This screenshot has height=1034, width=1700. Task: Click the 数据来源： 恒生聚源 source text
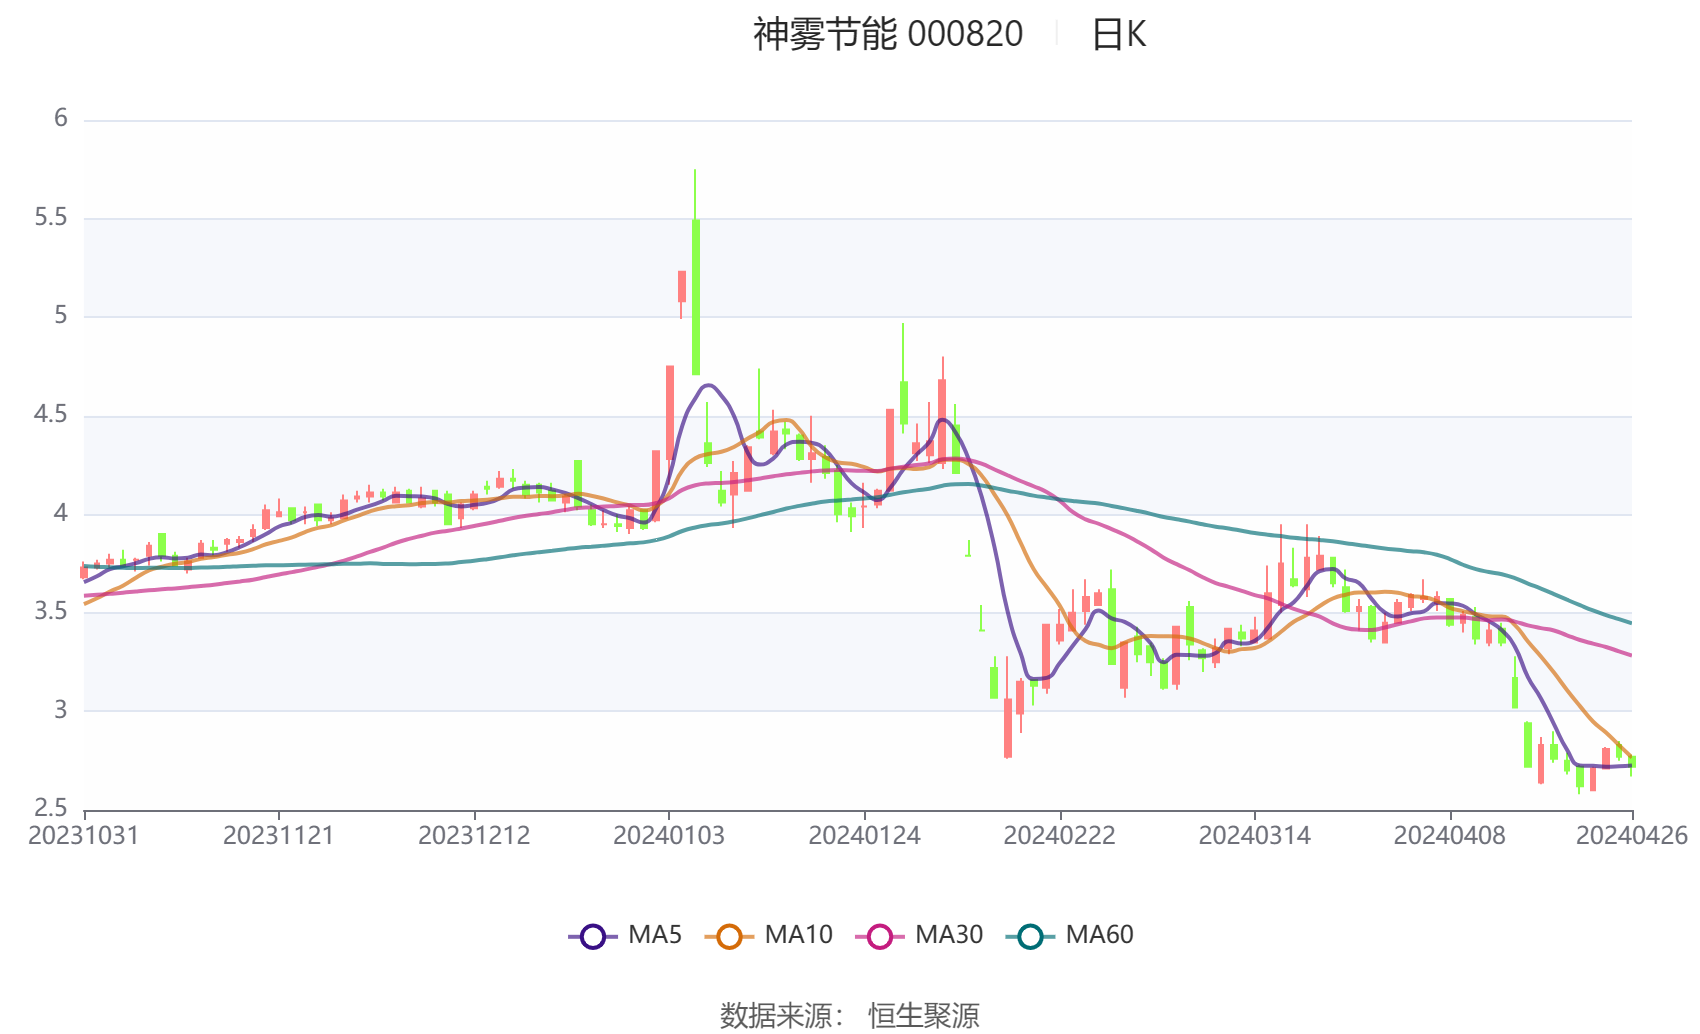[850, 1014]
